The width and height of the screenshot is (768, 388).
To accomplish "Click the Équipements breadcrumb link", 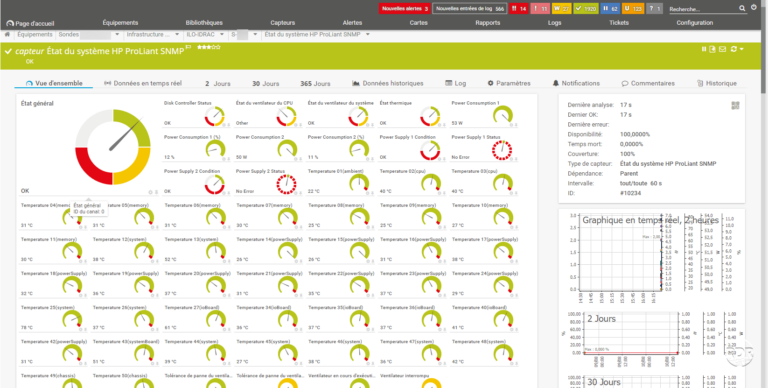I will click(35, 34).
